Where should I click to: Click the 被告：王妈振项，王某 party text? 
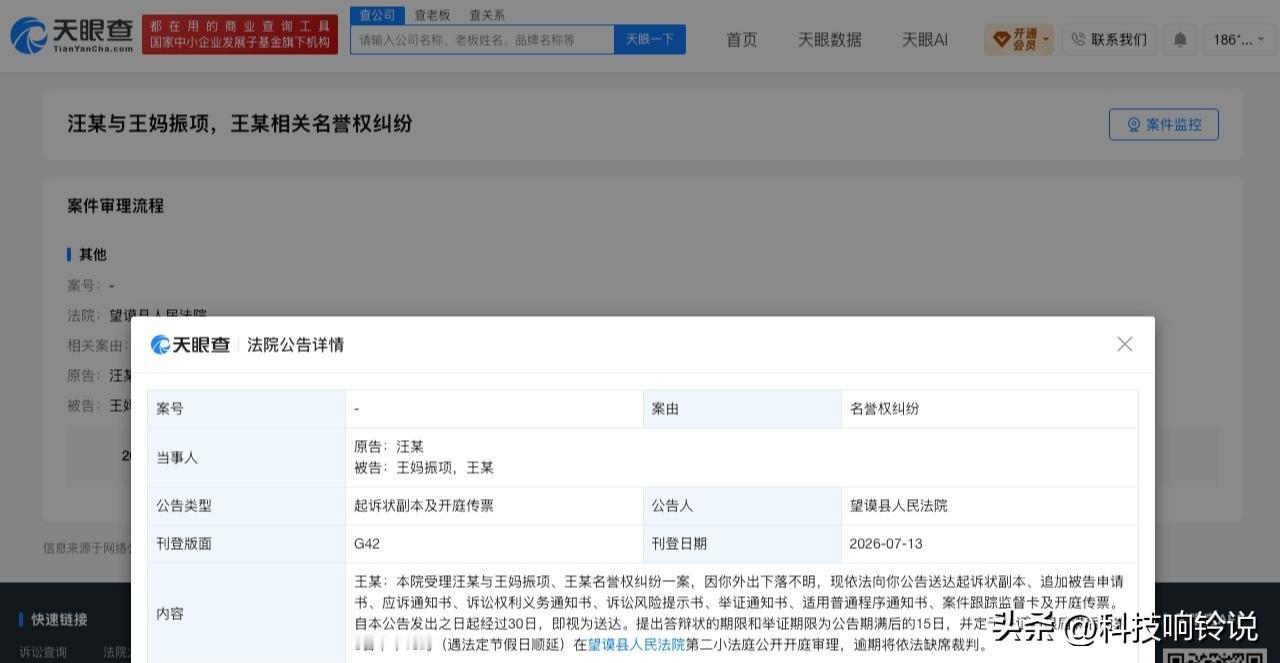[424, 468]
